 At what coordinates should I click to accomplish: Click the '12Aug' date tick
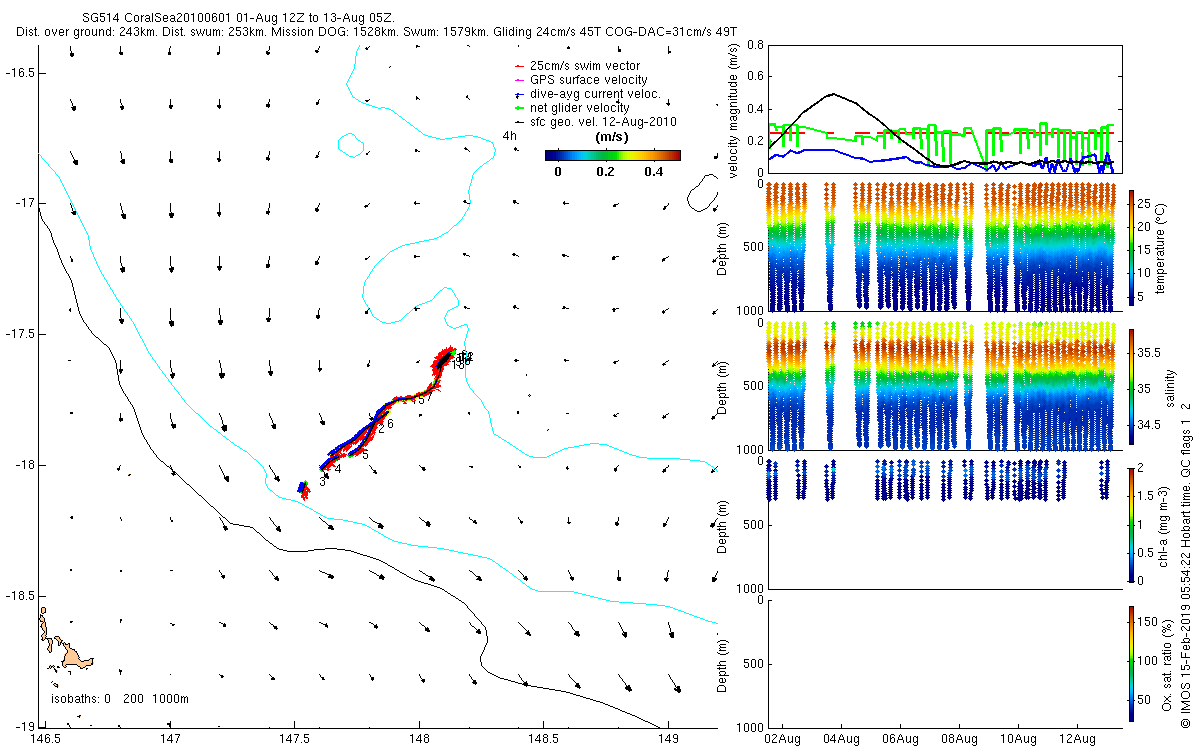tap(1077, 738)
